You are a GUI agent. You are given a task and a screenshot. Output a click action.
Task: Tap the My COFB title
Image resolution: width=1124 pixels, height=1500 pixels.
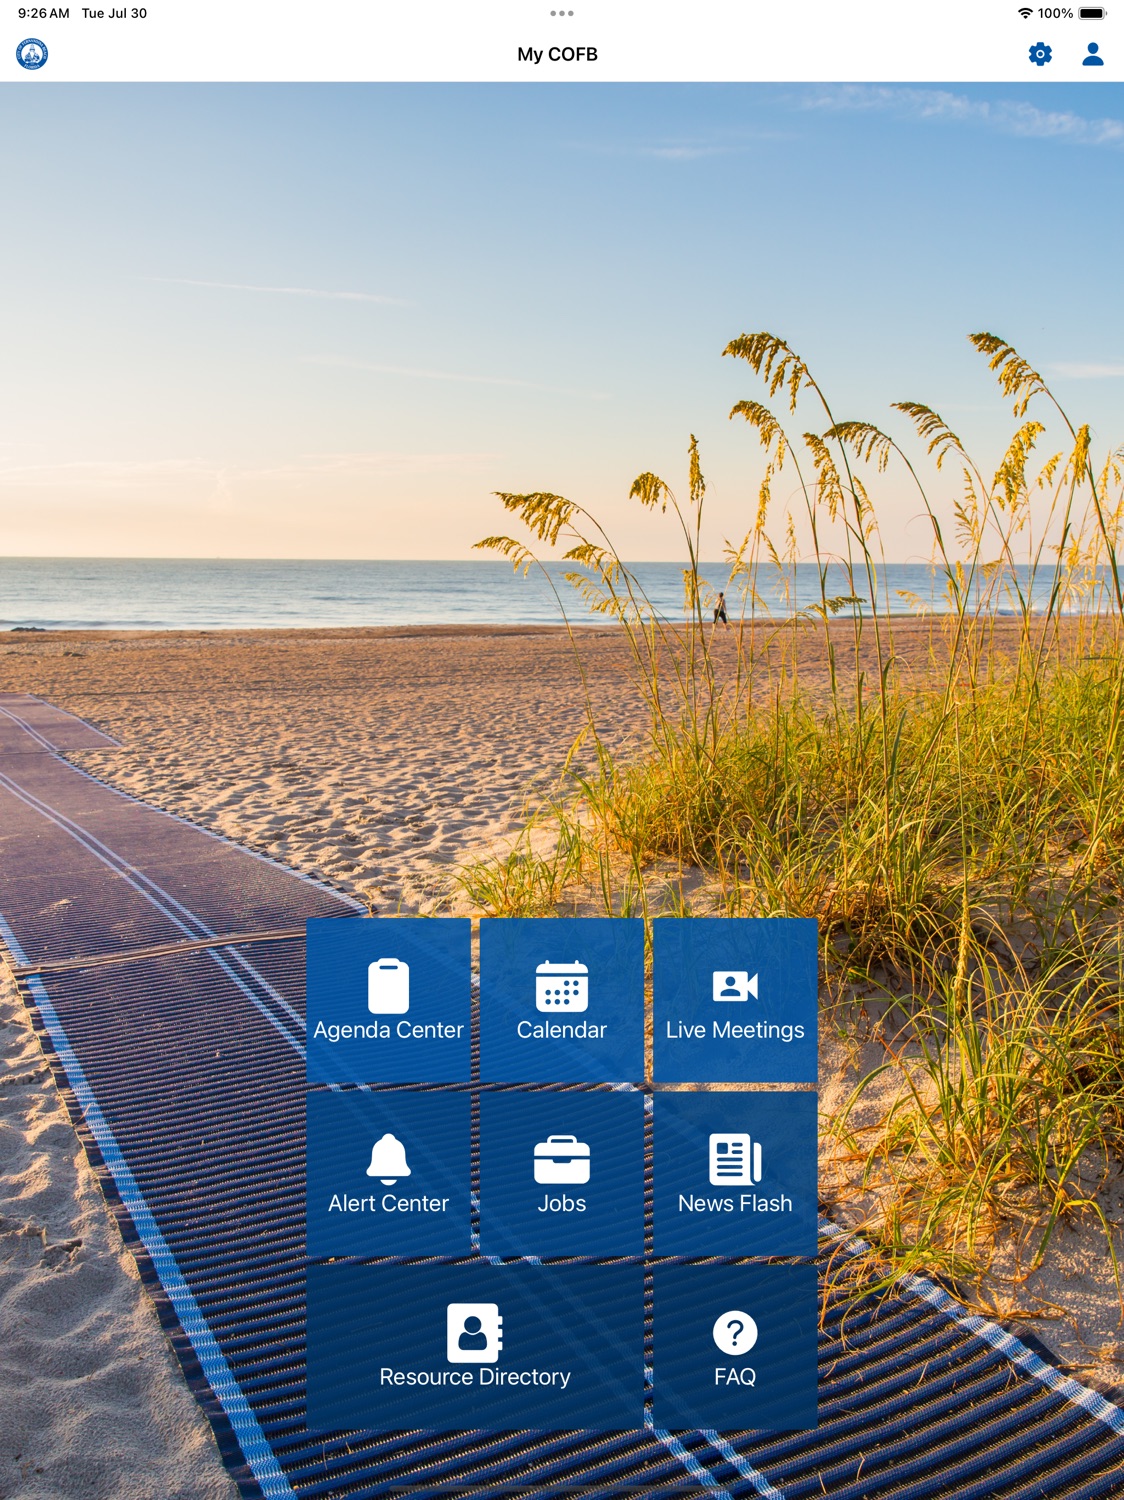pyautogui.click(x=557, y=54)
